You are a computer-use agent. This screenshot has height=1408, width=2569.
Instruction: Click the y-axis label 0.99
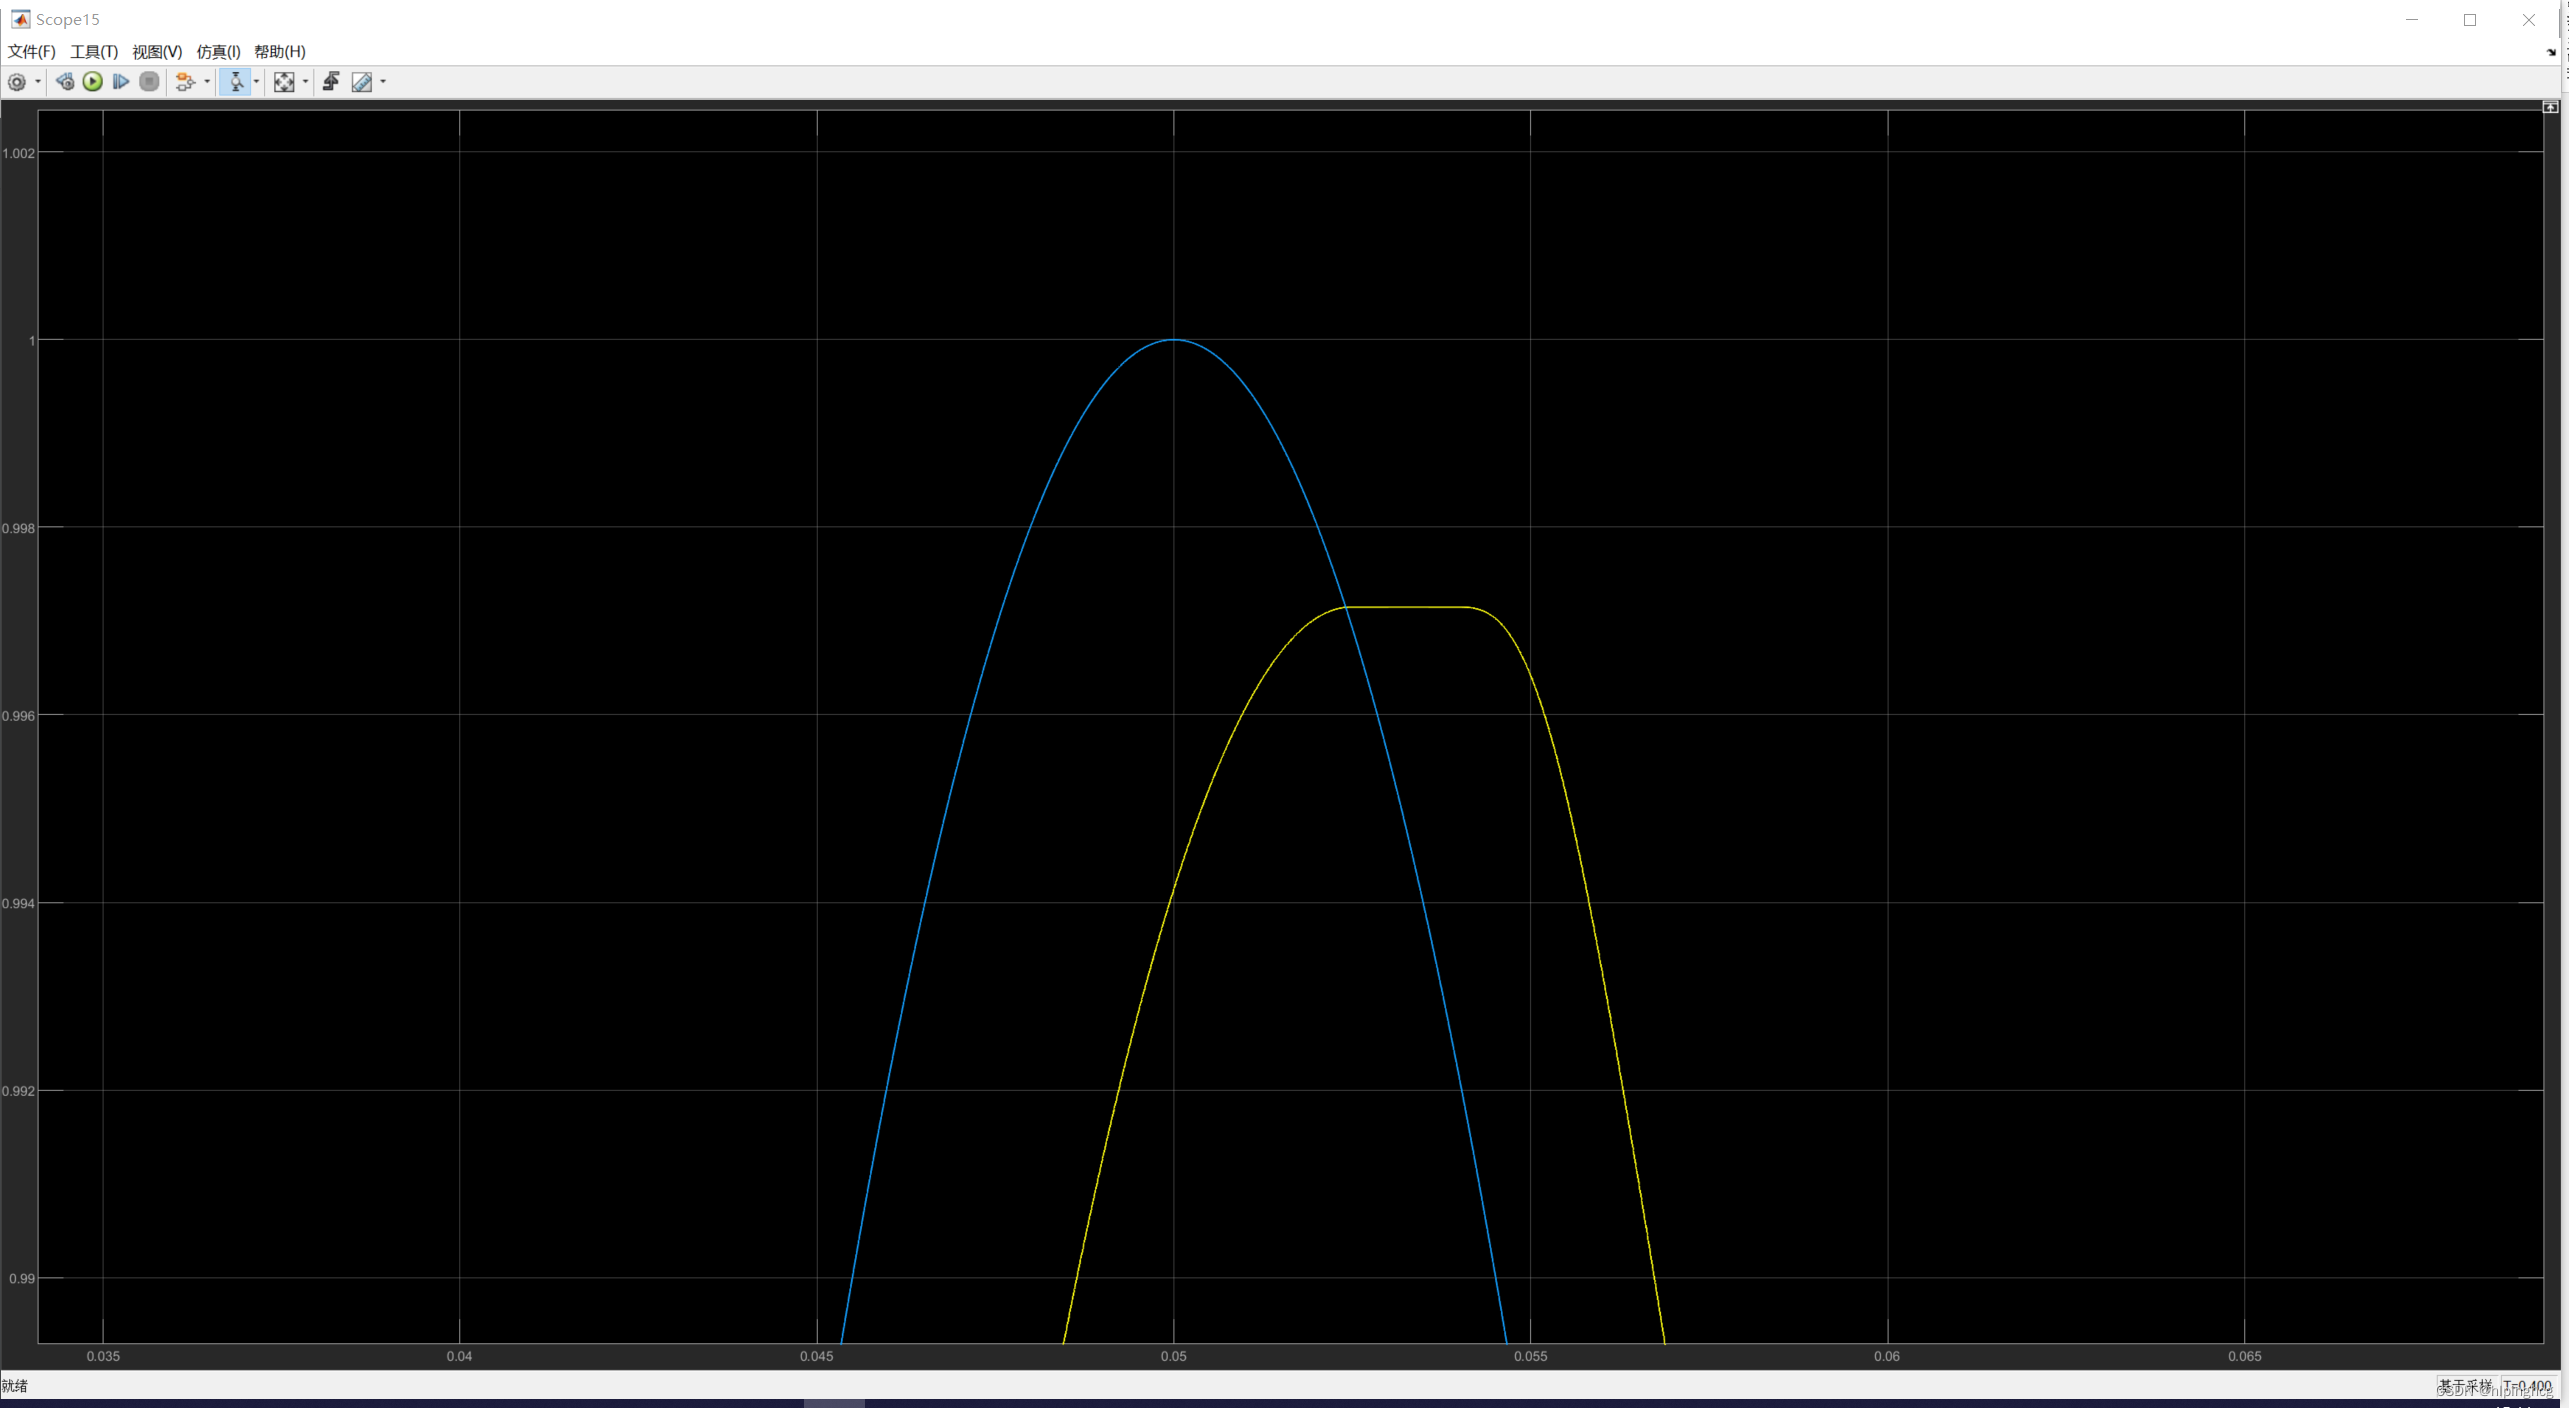[22, 1279]
